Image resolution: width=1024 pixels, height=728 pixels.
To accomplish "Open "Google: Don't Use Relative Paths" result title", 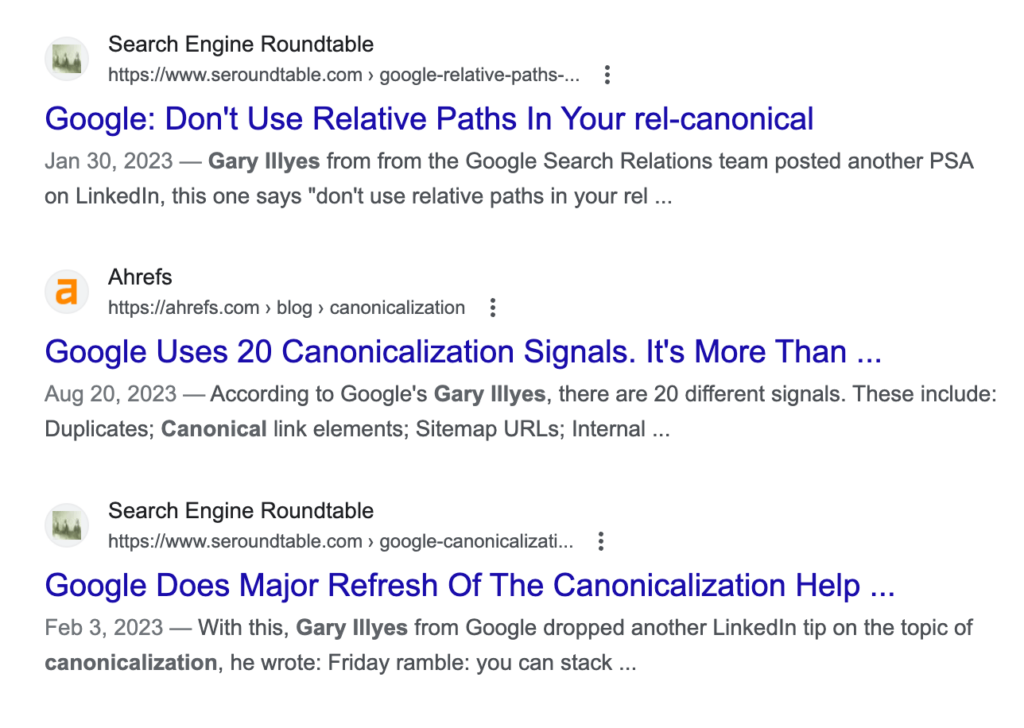I will [x=429, y=119].
